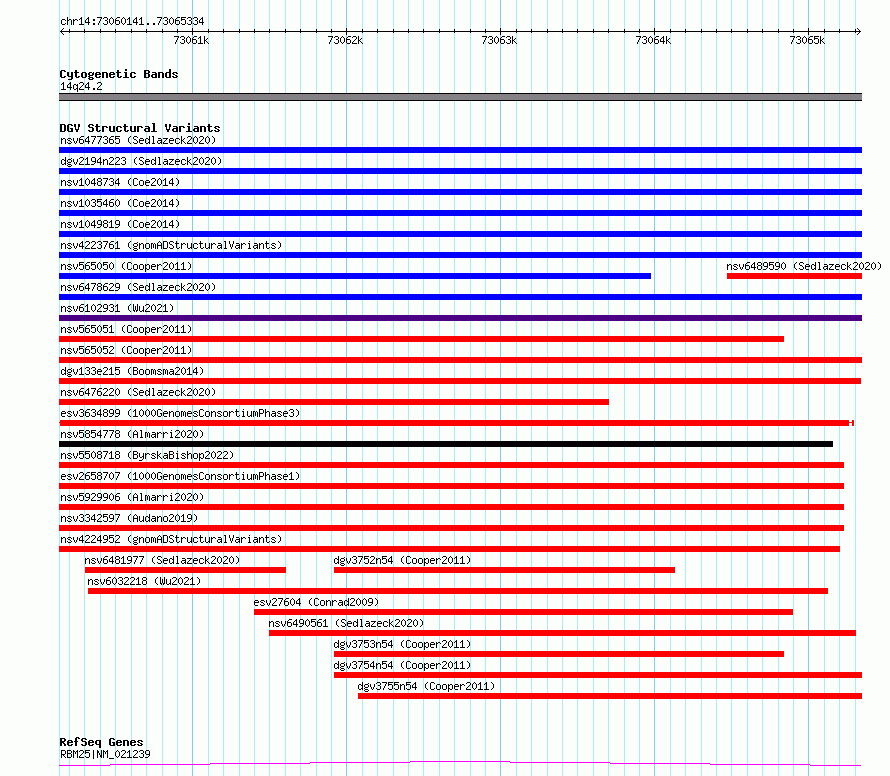
Task: Click the red dgv3752n54 variant bar
Action: click(505, 570)
